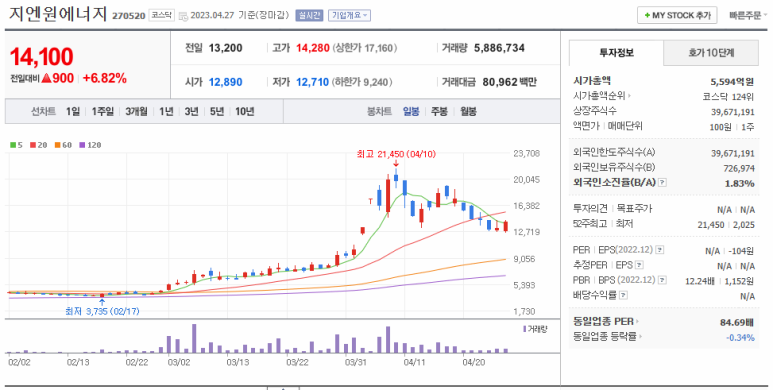The width and height of the screenshot is (773, 390).
Task: Click the stock code 270520
Action: [129, 16]
